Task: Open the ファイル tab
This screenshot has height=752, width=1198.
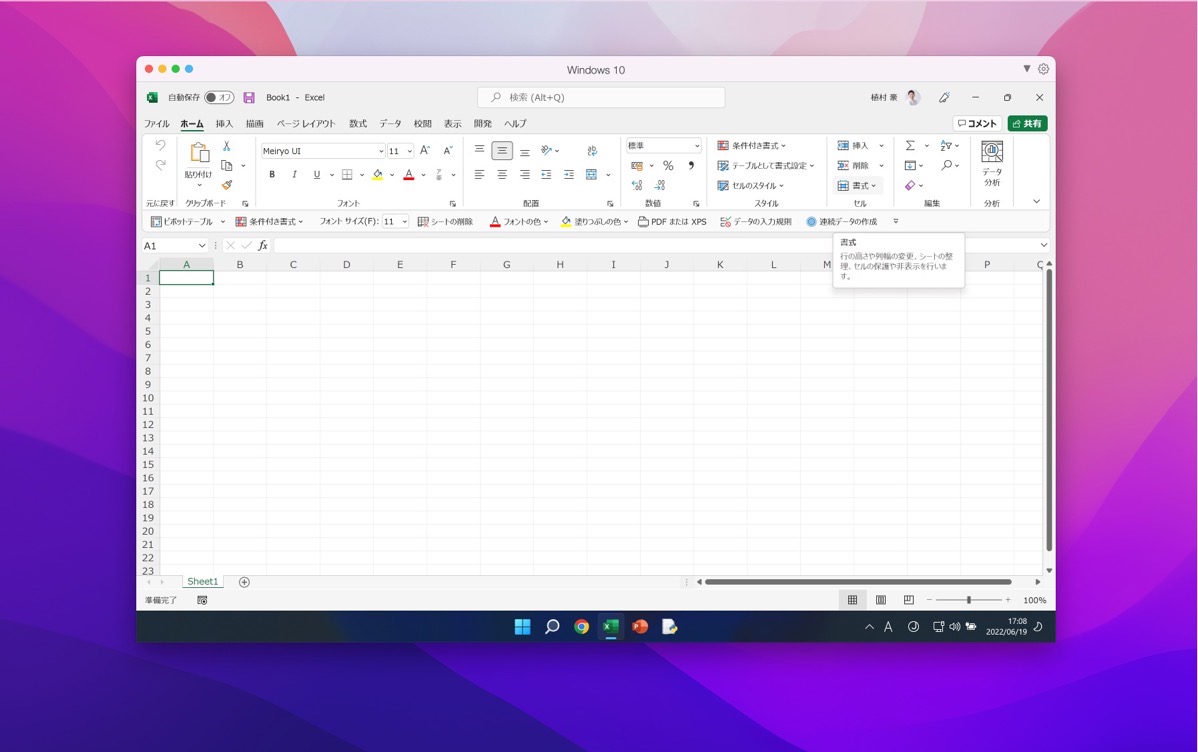Action: [x=157, y=123]
